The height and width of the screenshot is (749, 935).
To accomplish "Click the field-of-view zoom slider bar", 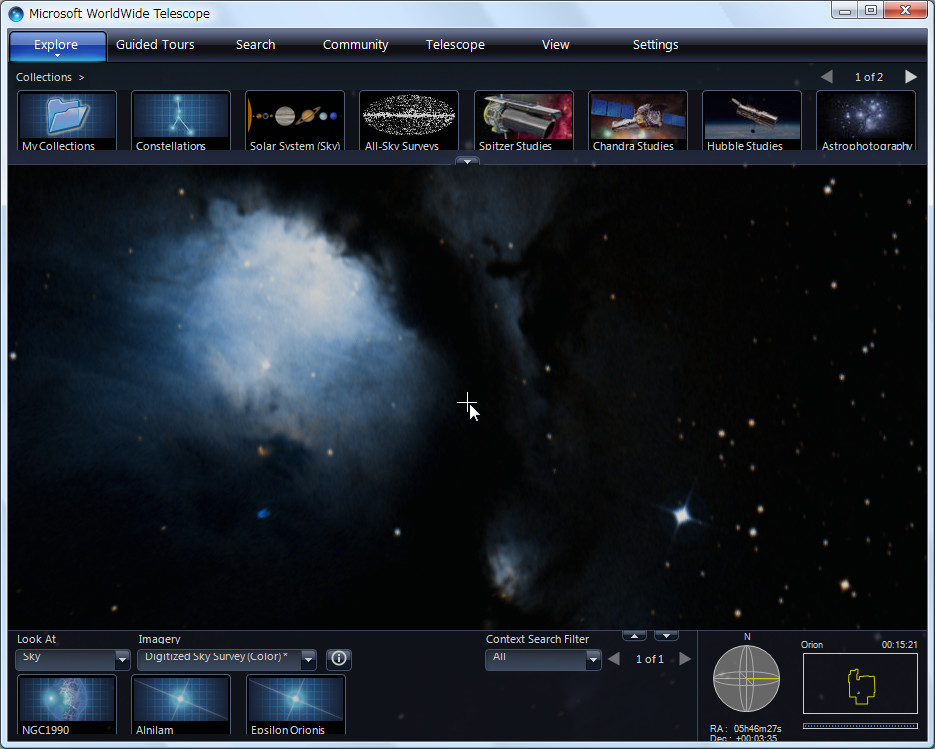I will (x=860, y=726).
